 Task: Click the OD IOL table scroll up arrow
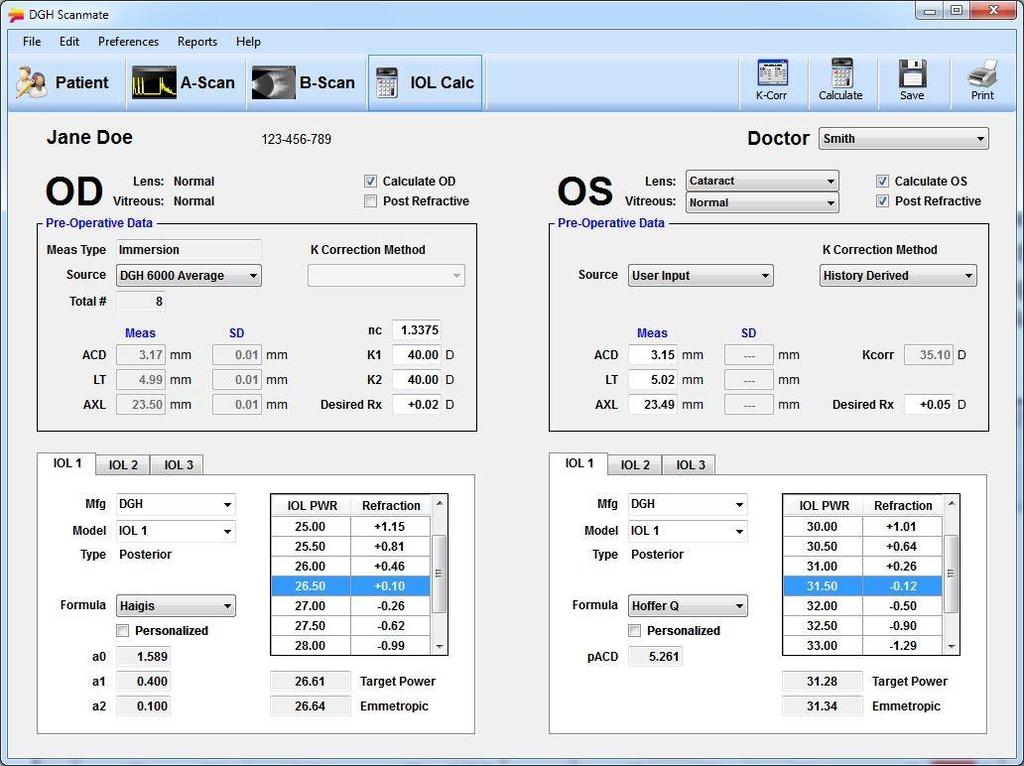439,503
